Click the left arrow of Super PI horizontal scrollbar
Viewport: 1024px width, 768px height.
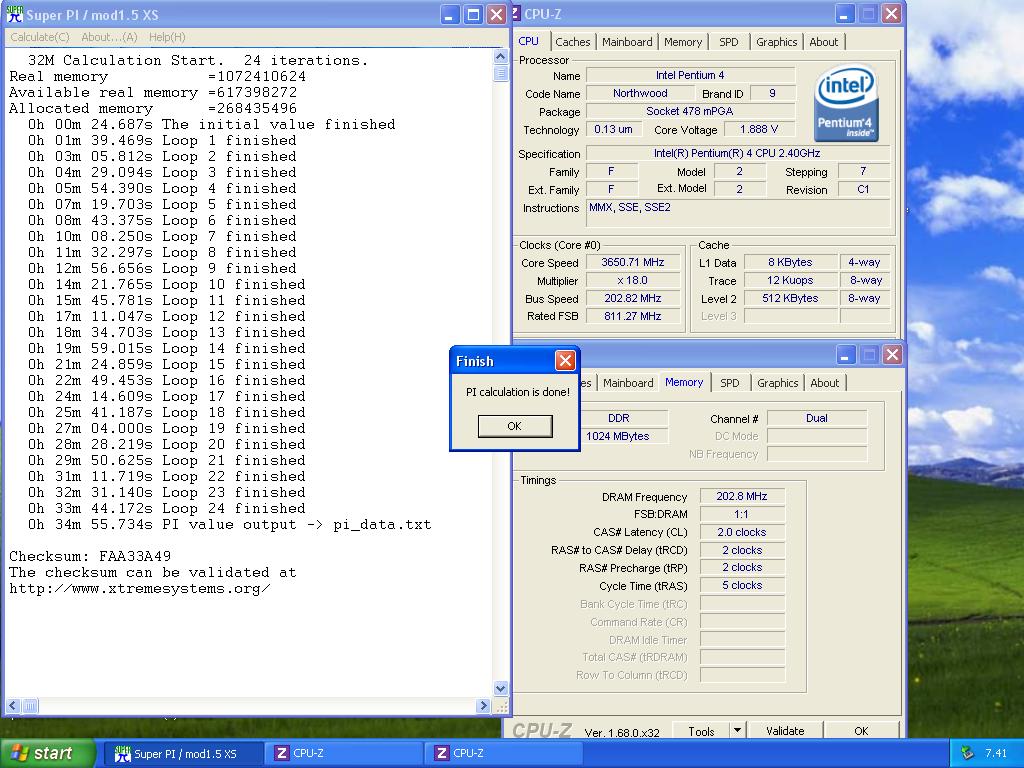coord(13,705)
